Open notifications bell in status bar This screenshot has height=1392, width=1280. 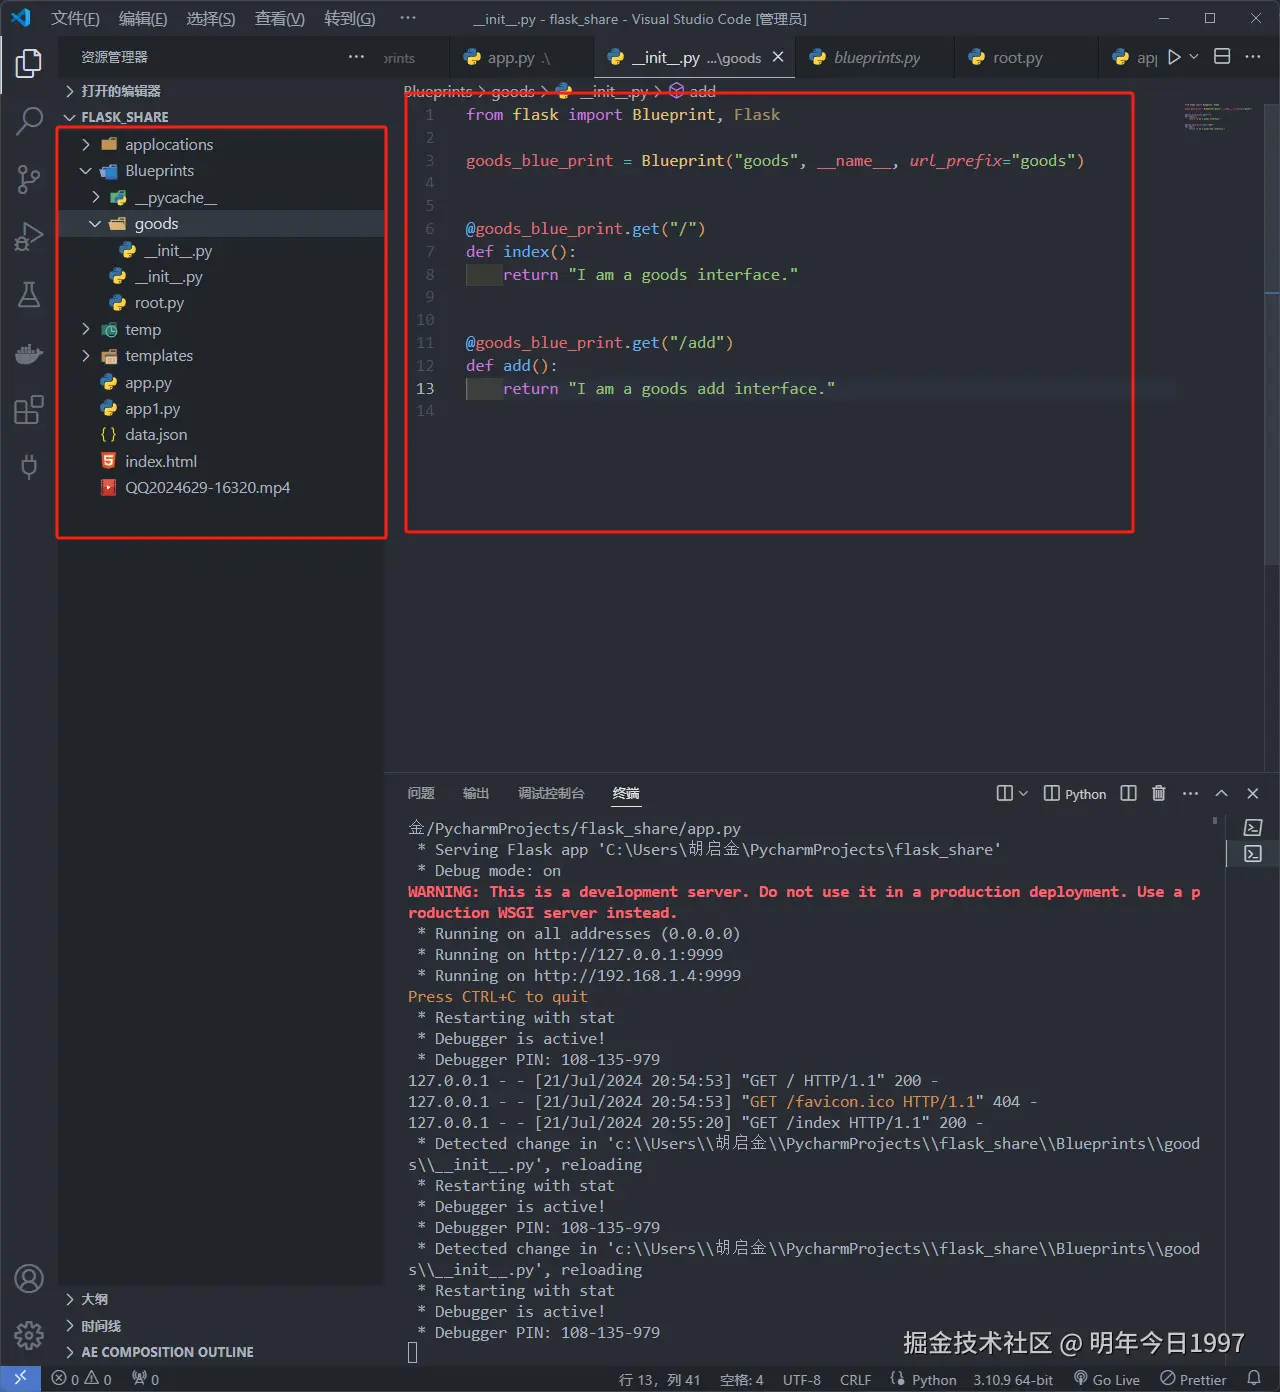pyautogui.click(x=1254, y=1379)
